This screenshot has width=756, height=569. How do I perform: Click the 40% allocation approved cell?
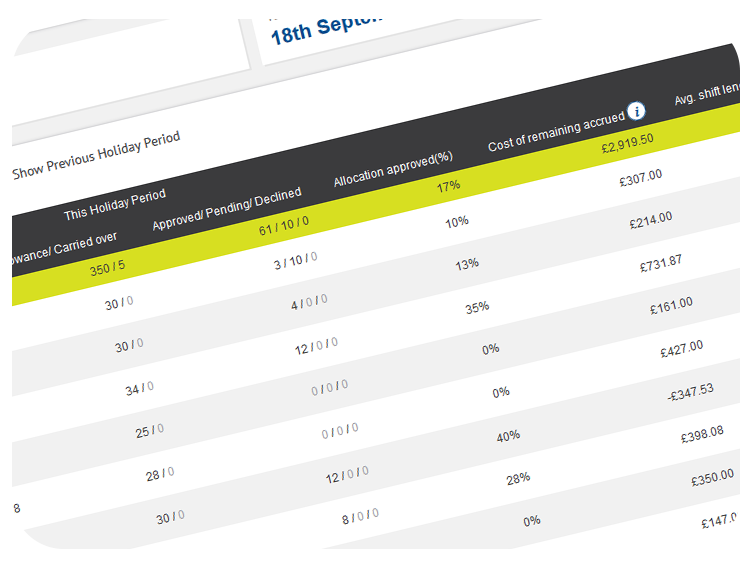(508, 435)
